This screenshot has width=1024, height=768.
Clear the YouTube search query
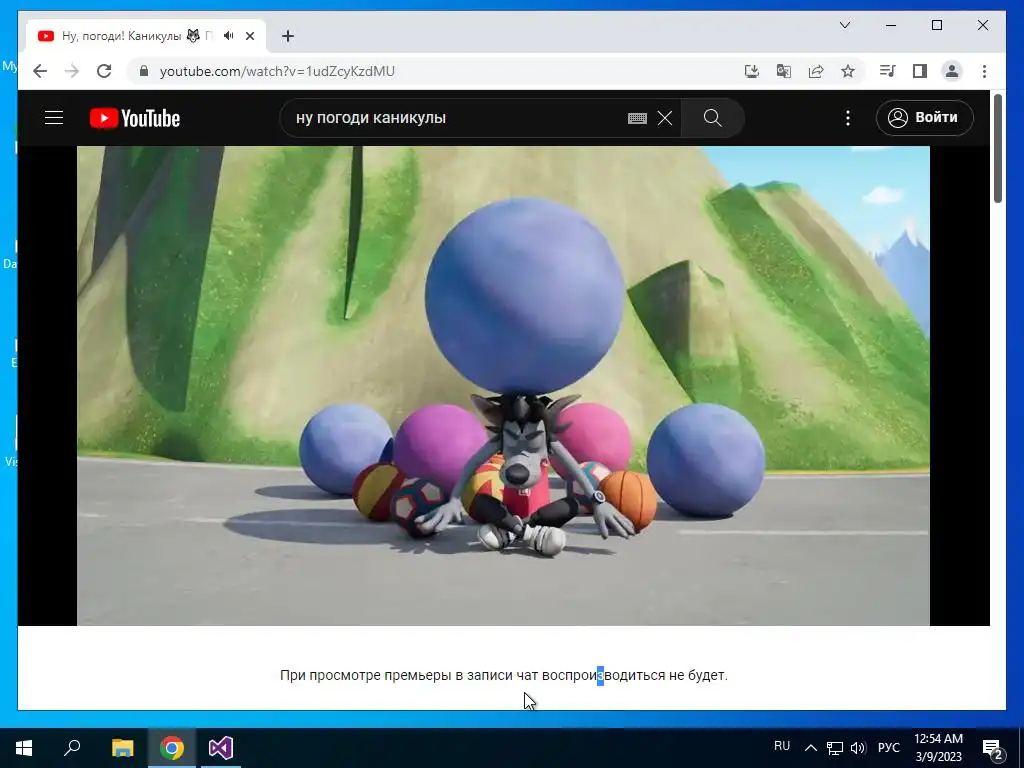tap(665, 118)
